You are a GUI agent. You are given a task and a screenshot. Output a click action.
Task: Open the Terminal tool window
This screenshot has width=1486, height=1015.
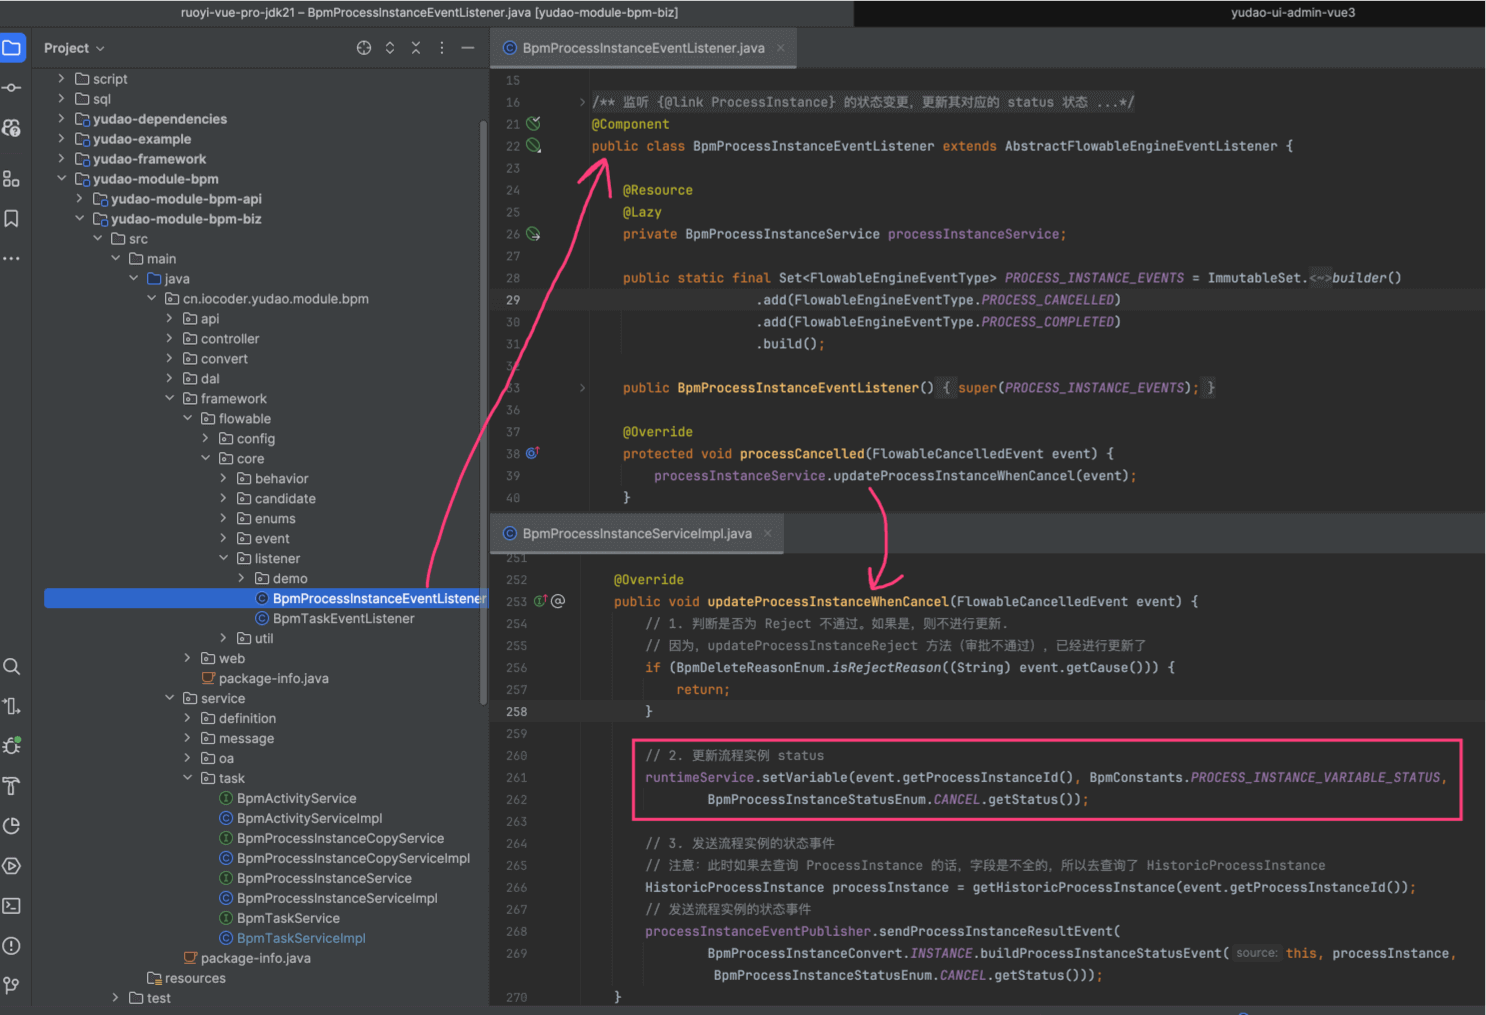[12, 906]
